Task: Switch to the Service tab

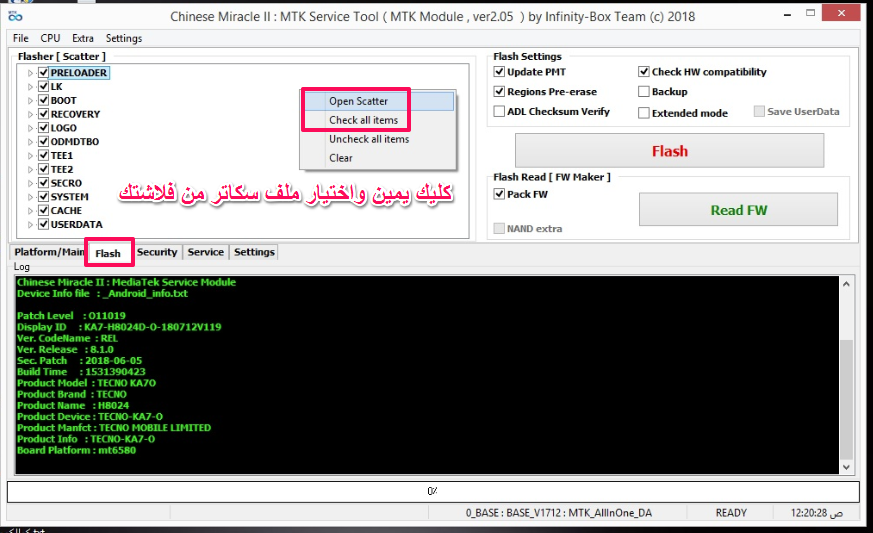Action: pos(205,252)
